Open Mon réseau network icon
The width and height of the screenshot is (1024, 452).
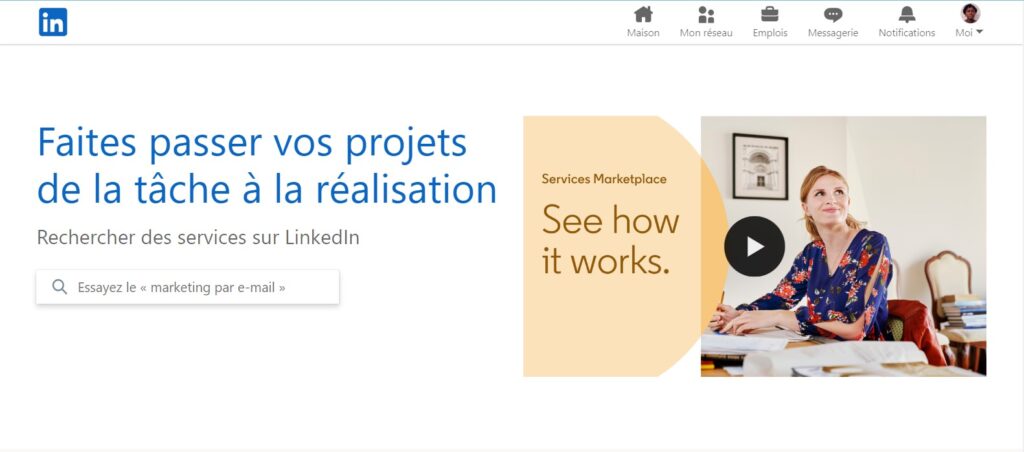tap(706, 14)
